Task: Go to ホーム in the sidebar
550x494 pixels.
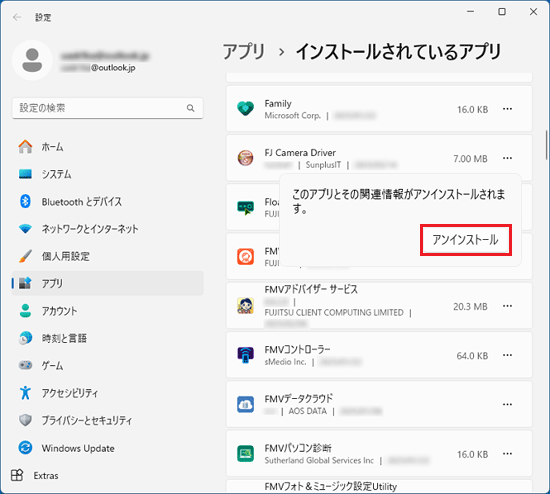Action: (x=107, y=147)
